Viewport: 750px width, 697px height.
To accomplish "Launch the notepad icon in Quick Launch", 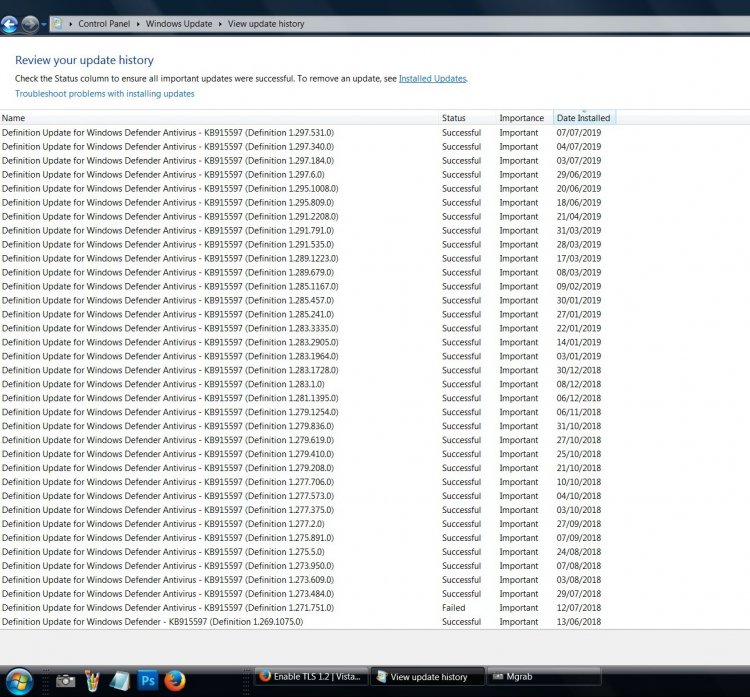I will 120,681.
